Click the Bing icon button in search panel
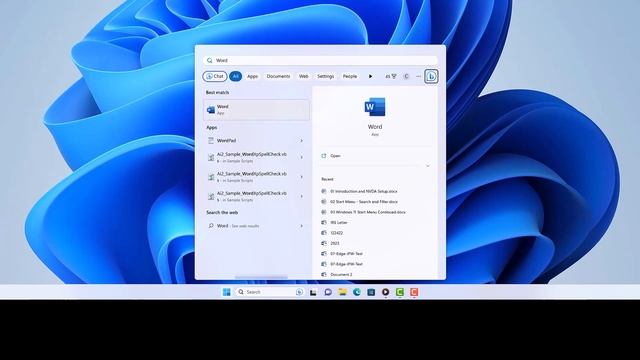 (431, 76)
